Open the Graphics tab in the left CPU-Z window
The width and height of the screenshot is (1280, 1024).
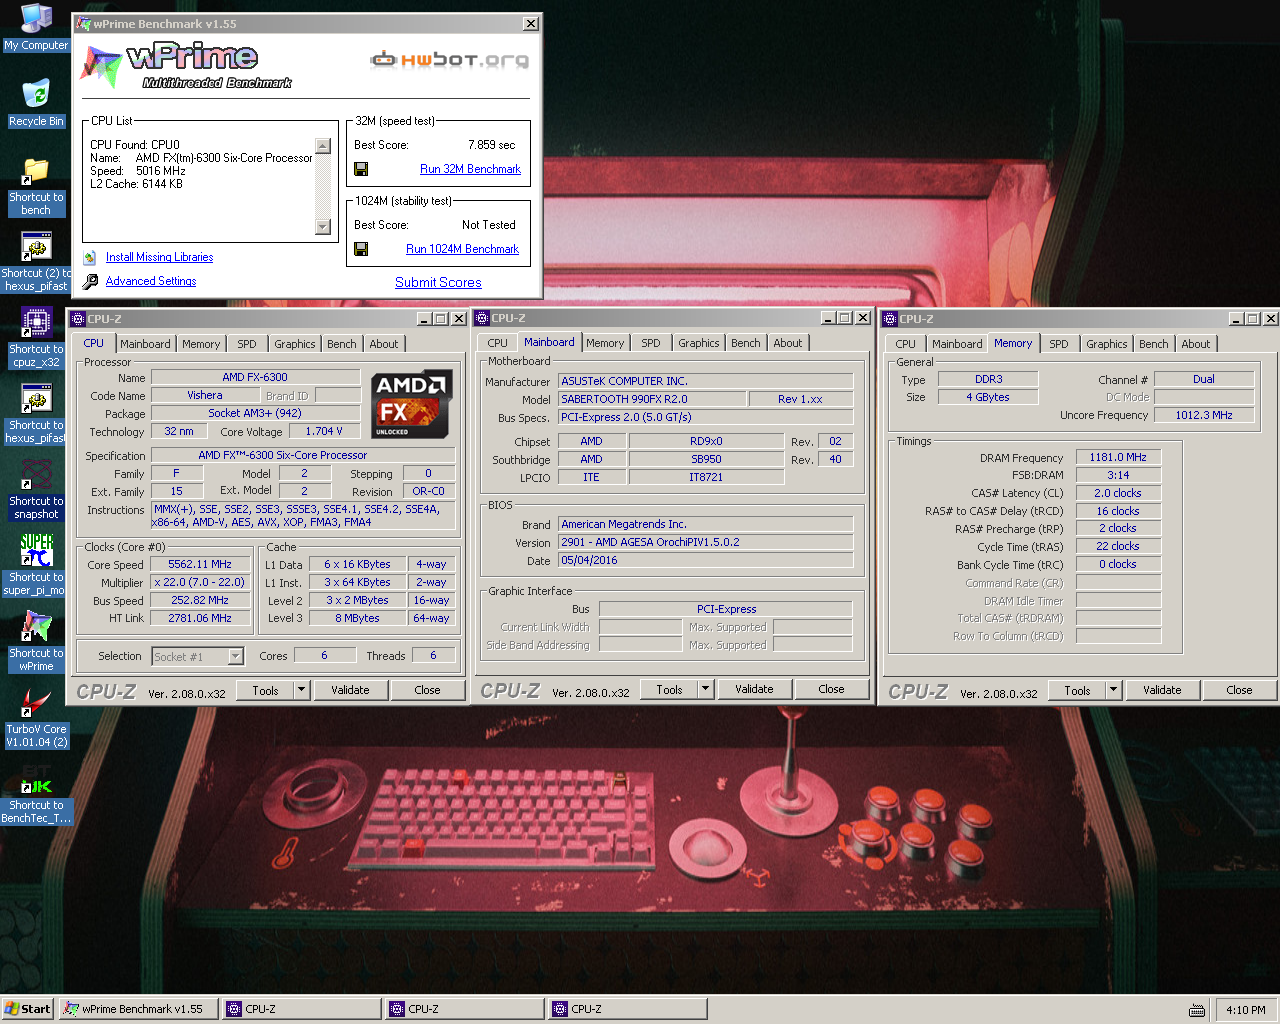coord(295,344)
